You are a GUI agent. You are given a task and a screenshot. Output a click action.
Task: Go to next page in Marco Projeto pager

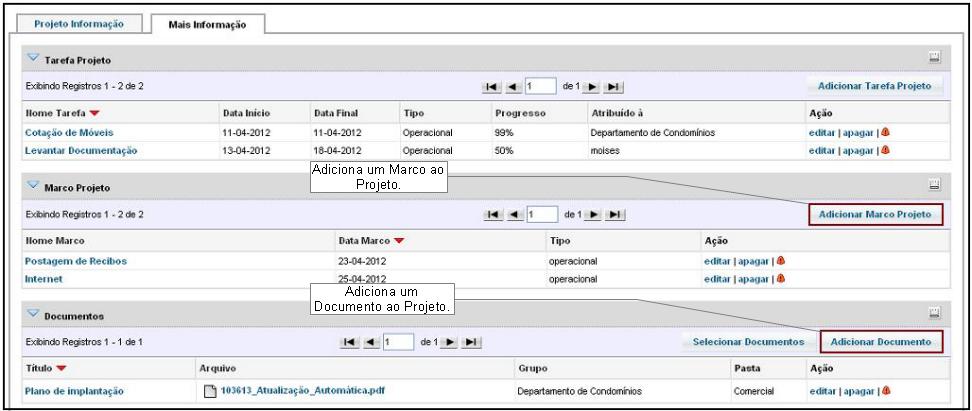(x=593, y=214)
